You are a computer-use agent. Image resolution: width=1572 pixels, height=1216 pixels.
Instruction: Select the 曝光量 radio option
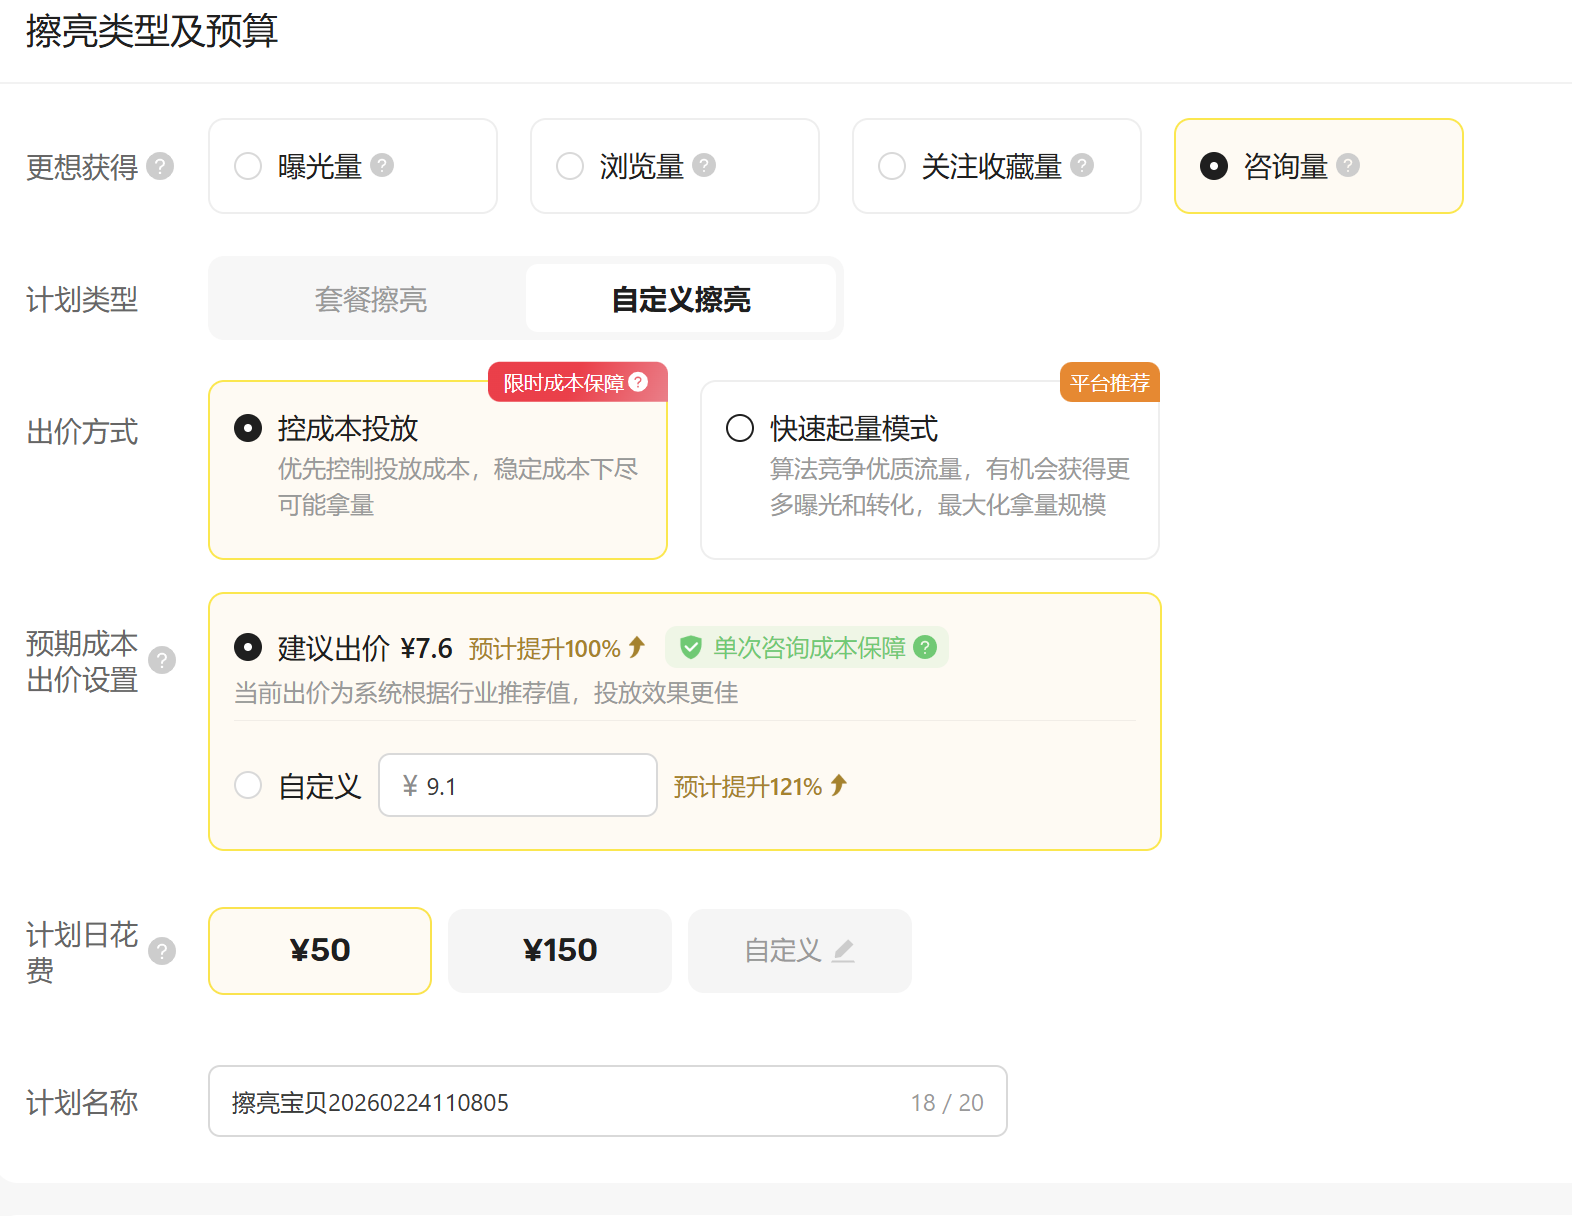pos(248,166)
